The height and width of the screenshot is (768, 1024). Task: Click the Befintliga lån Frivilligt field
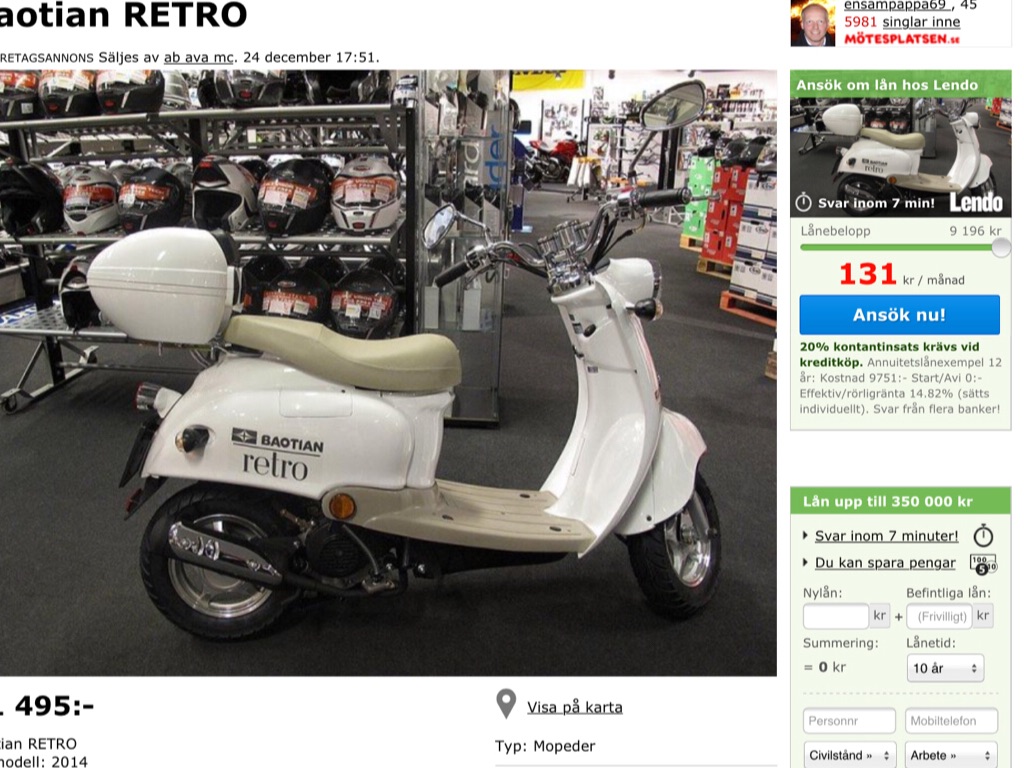coord(940,616)
